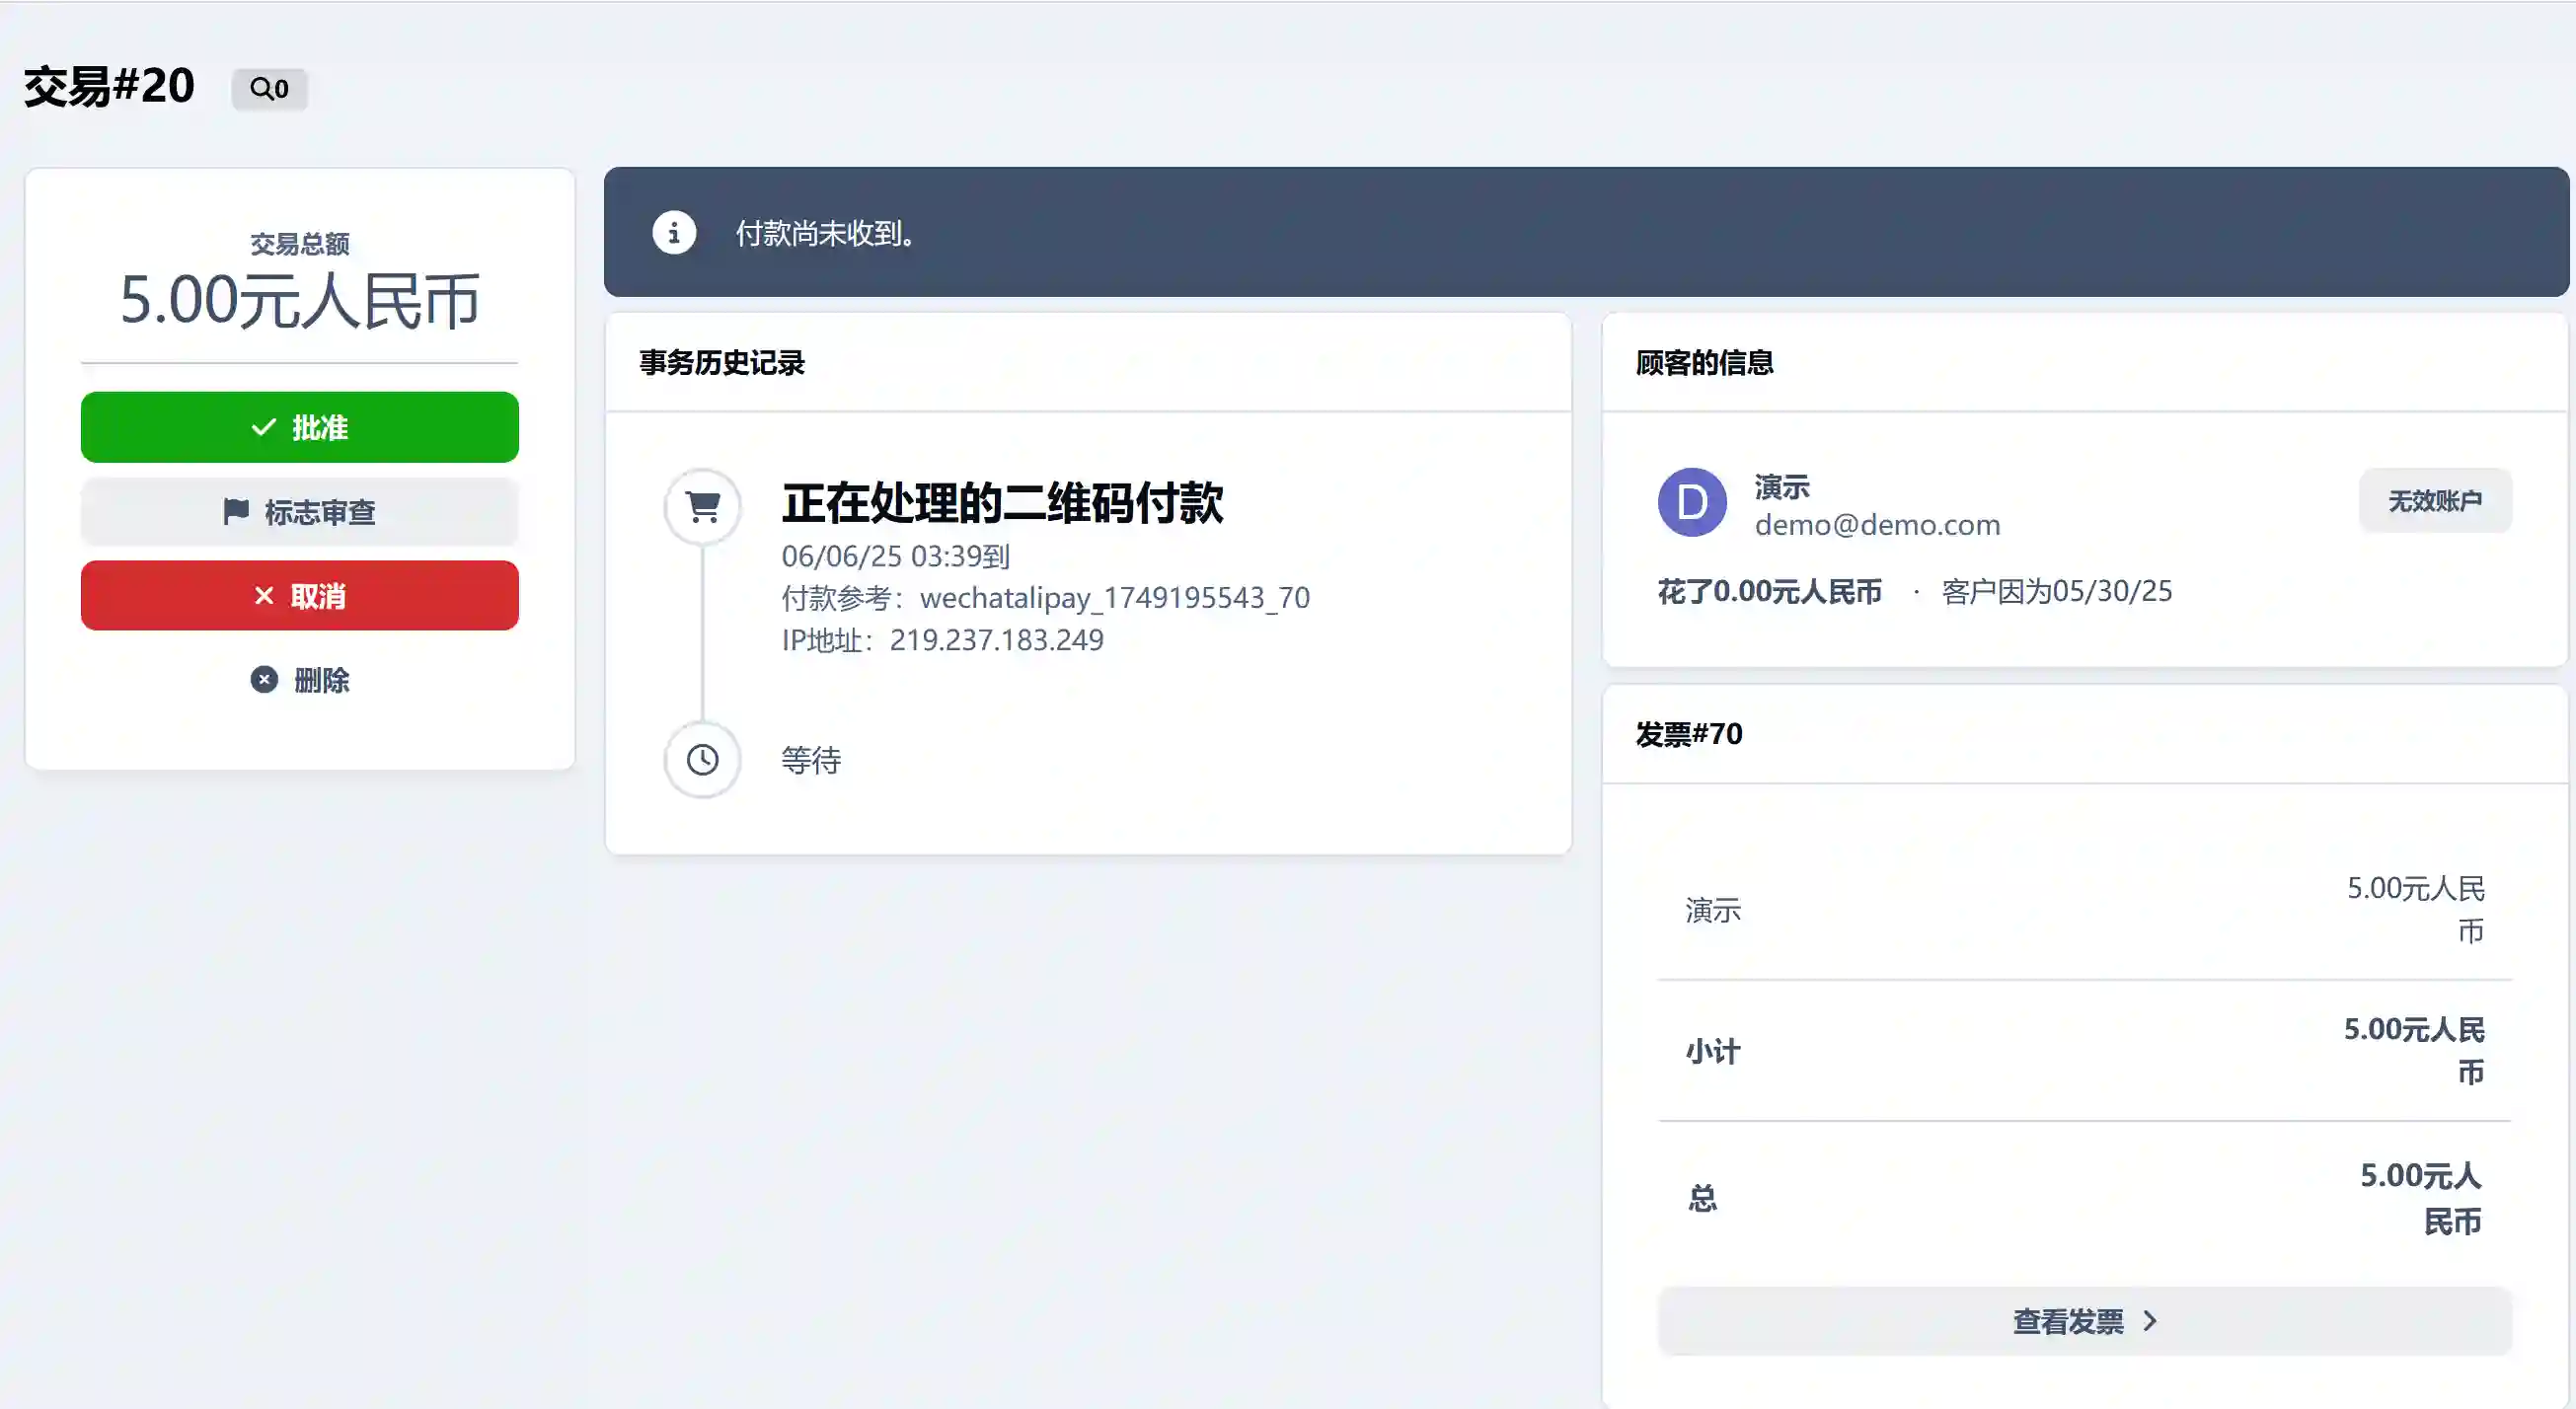Click the payment reference wechatalipay text
Viewport: 2576px width, 1409px height.
pyautogui.click(x=1114, y=598)
